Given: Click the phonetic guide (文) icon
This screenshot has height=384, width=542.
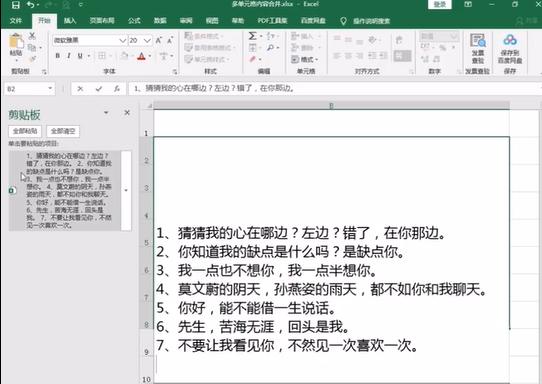Looking at the screenshot, I should 163,56.
